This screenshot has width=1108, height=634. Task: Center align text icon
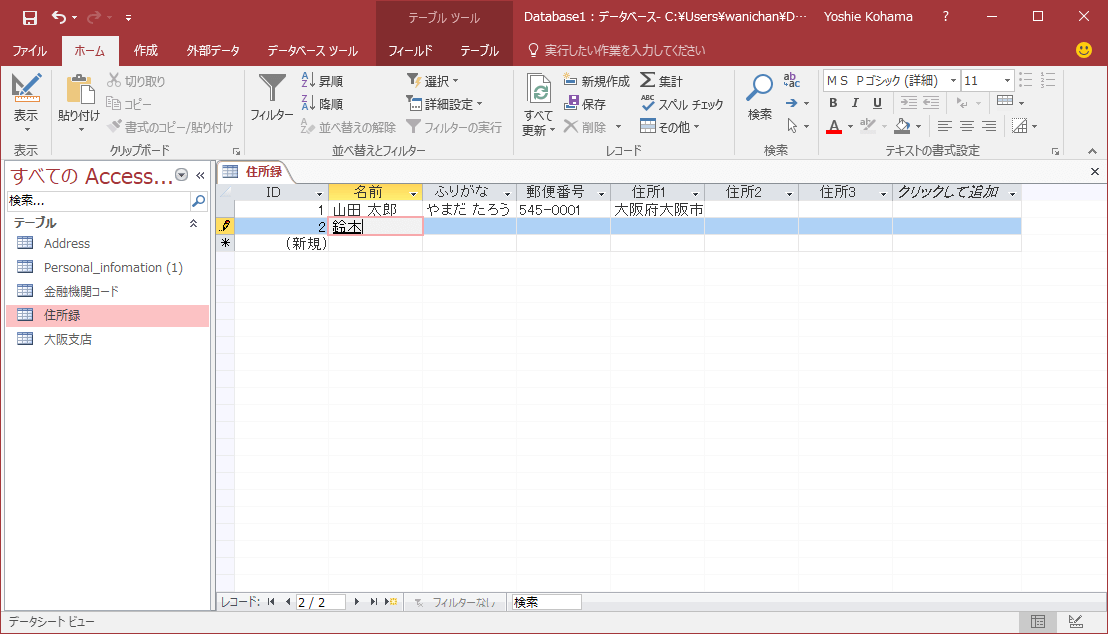(x=967, y=127)
